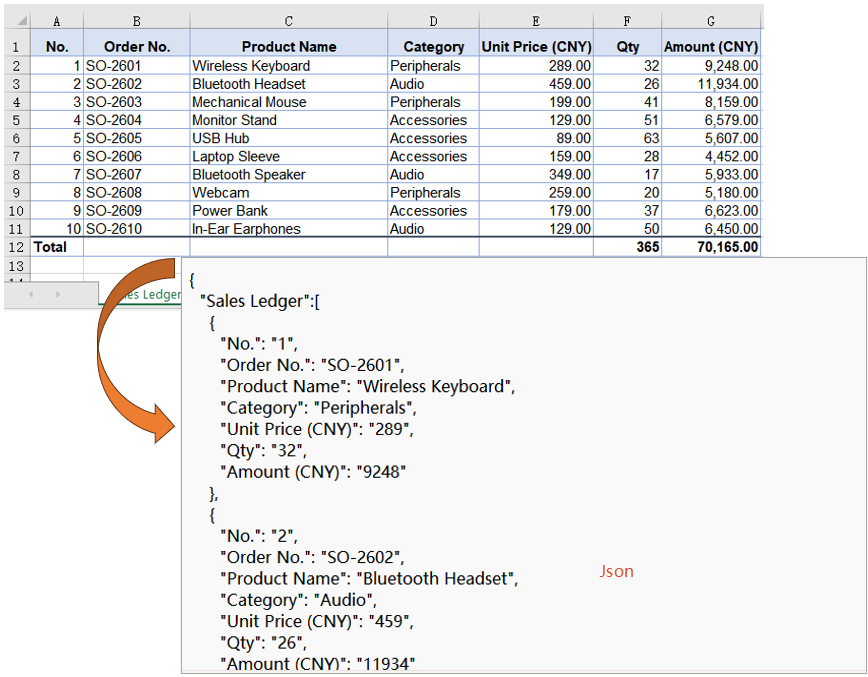868x677 pixels.
Task: Select amount cell '11,934.00'
Action: [x=711, y=84]
